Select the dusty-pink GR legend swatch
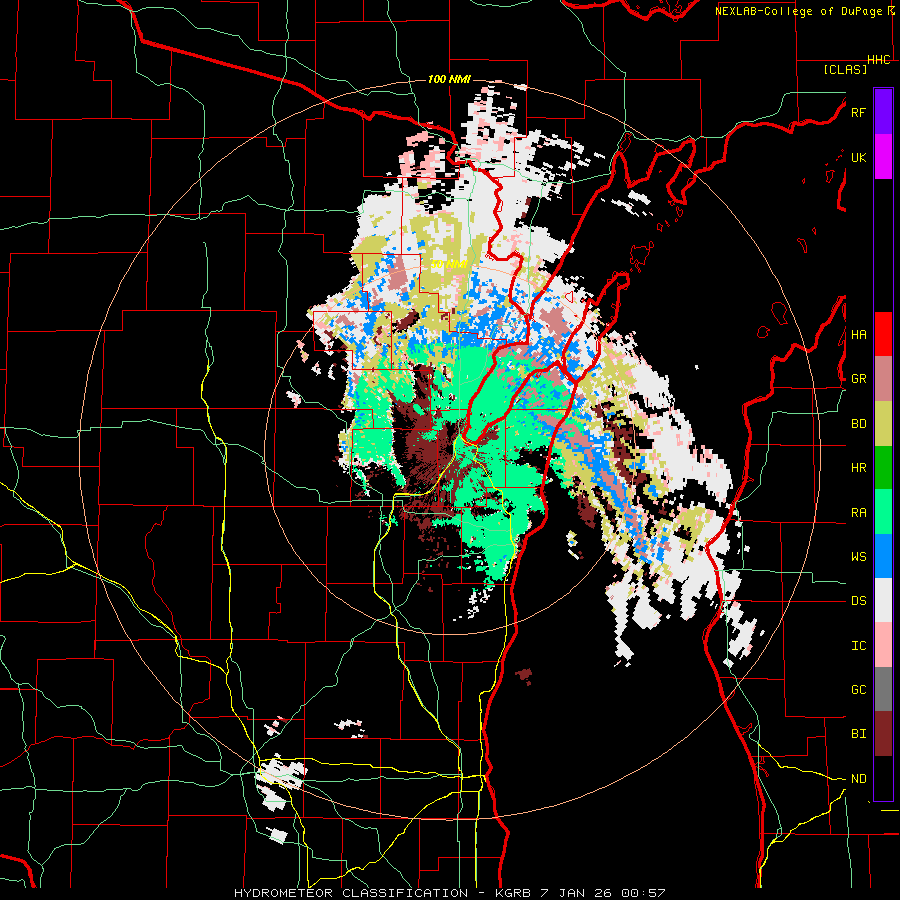 pos(883,379)
